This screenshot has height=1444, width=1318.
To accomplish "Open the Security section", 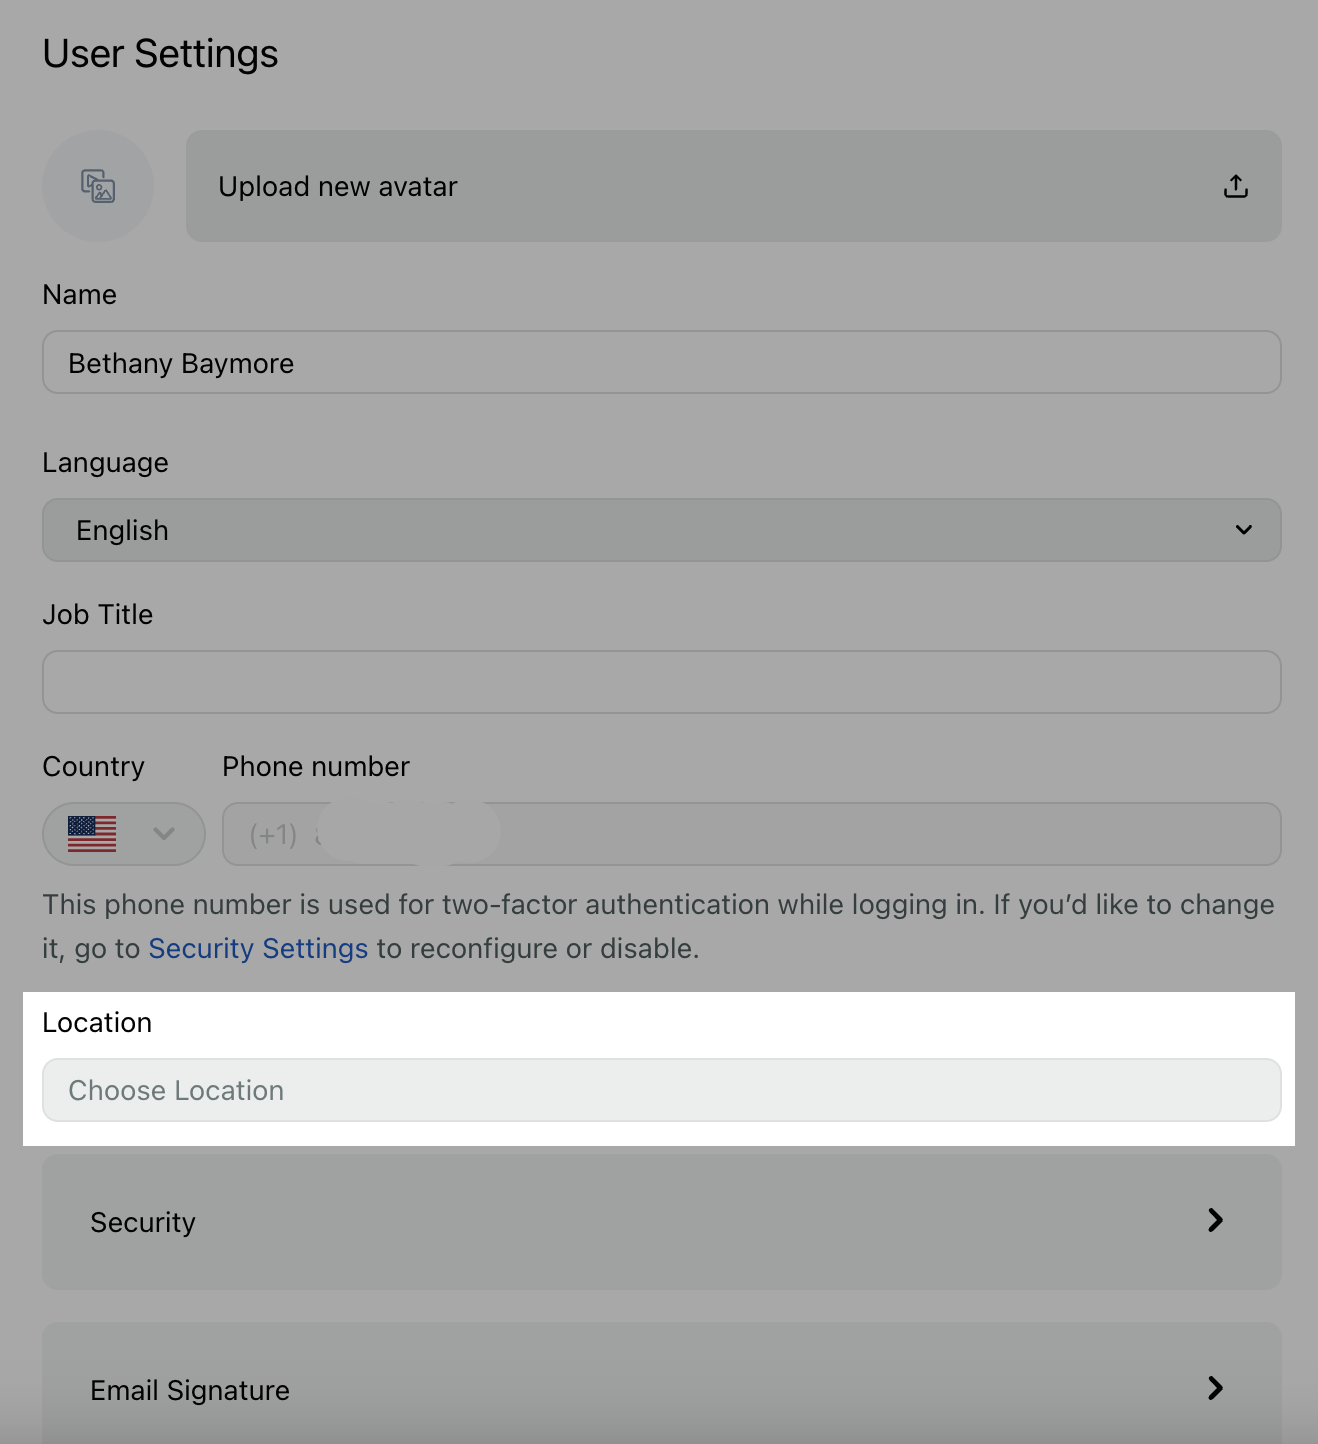I will click(x=661, y=1222).
